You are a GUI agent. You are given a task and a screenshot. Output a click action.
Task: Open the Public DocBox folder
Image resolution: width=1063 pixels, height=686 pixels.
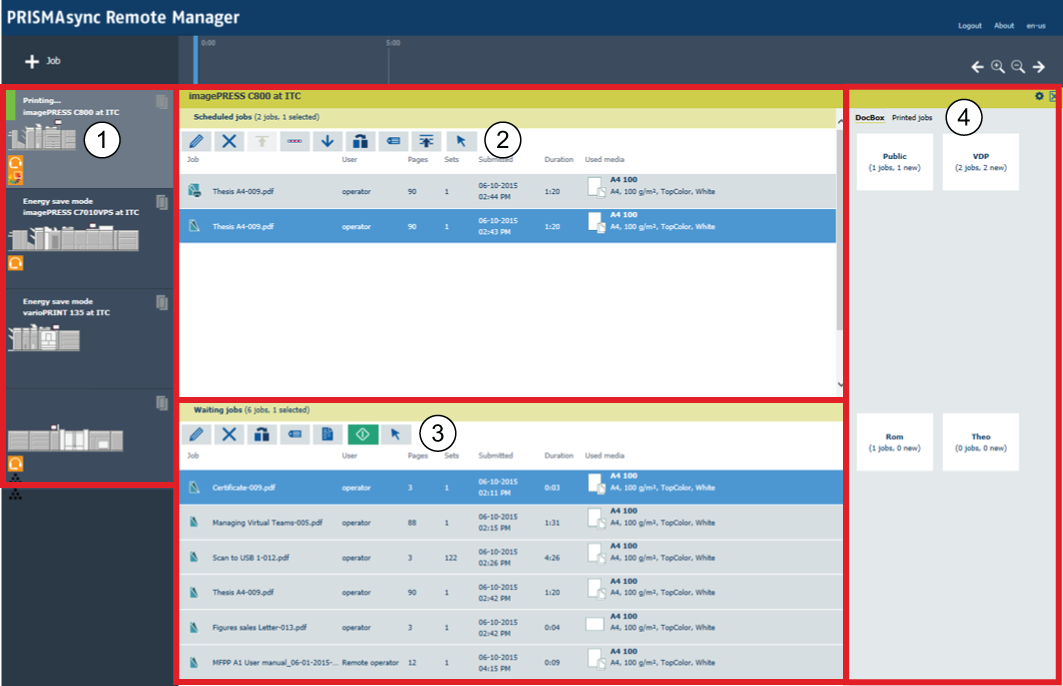point(895,161)
